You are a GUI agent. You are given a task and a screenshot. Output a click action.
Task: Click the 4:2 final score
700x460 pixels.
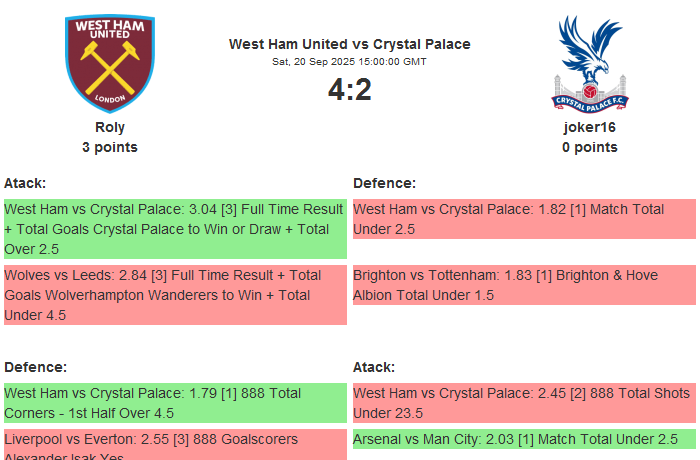click(349, 90)
